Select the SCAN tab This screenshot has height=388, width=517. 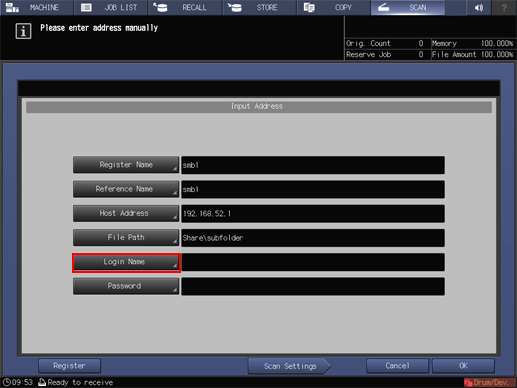pos(408,7)
